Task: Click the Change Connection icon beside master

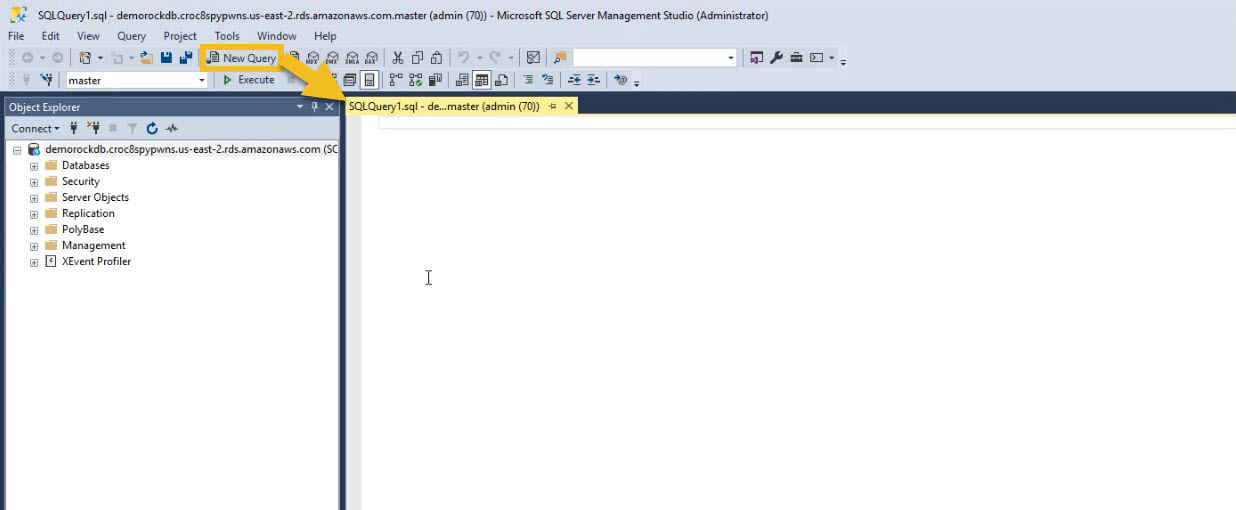Action: coord(47,80)
